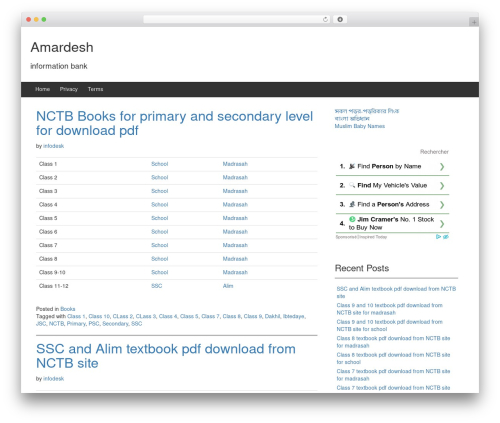Open Madrasah link for Class 7
Image resolution: width=500 pixels, height=423 pixels.
235,245
